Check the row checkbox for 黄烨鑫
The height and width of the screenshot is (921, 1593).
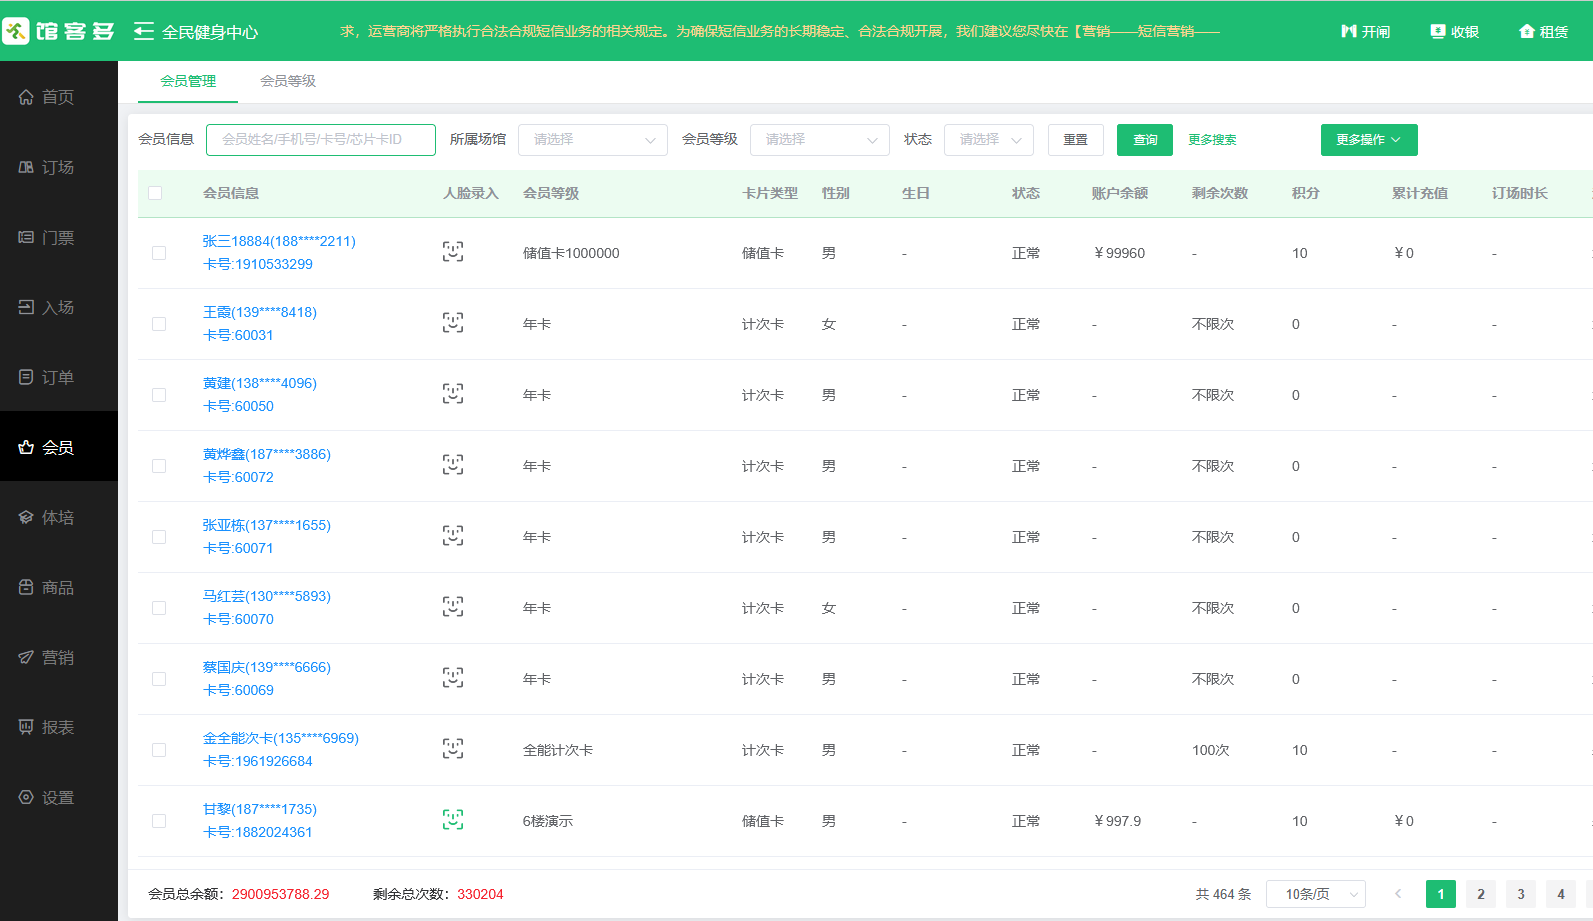[x=159, y=466]
